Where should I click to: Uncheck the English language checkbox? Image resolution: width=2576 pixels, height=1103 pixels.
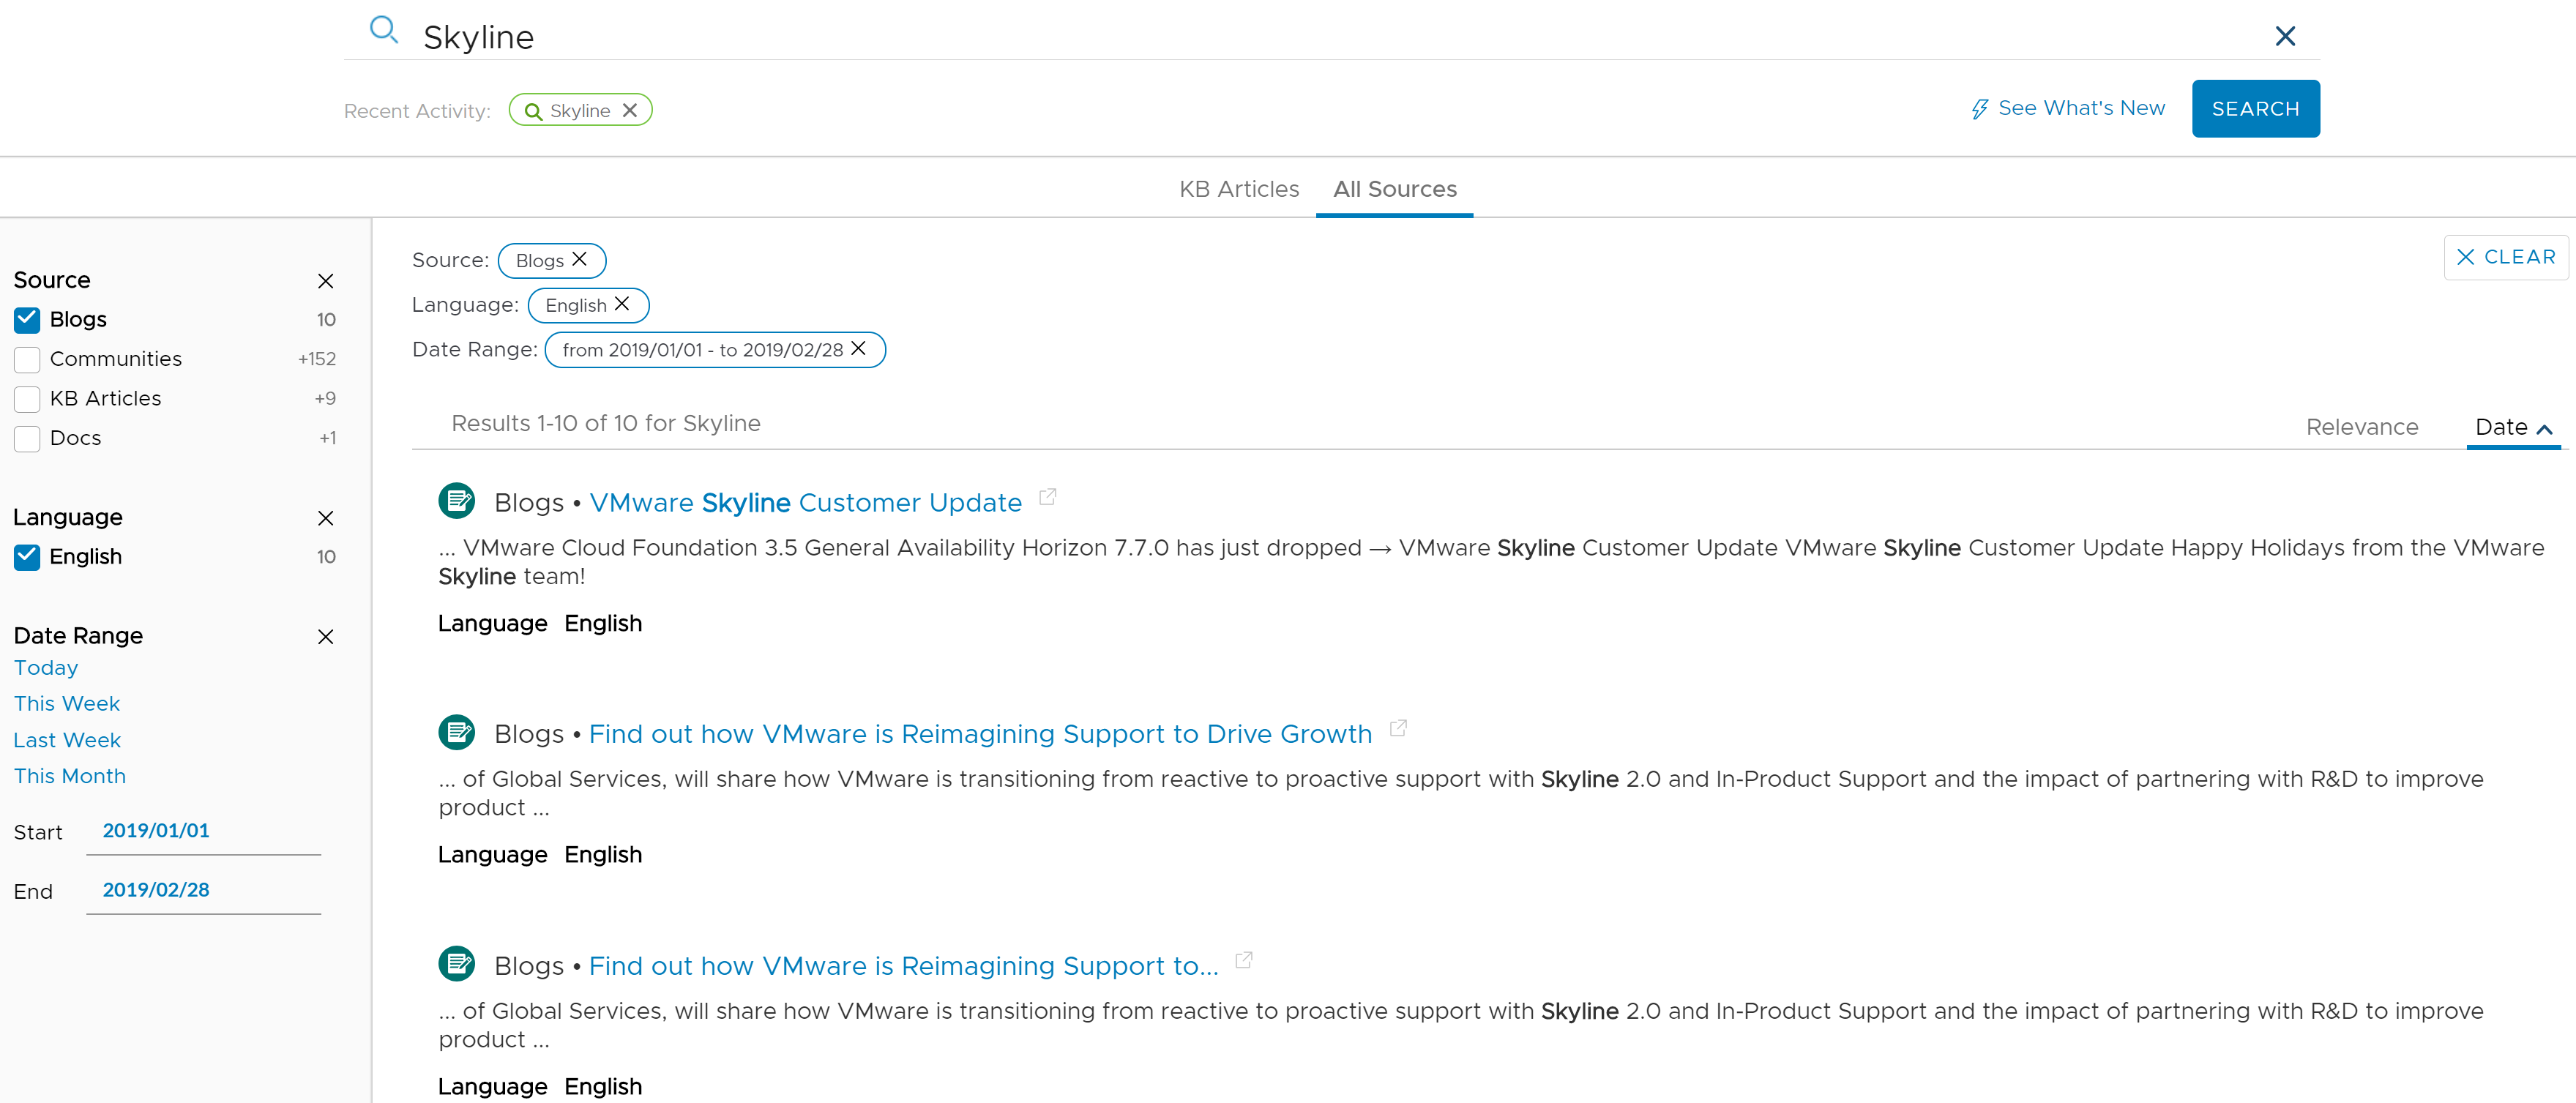pyautogui.click(x=27, y=556)
